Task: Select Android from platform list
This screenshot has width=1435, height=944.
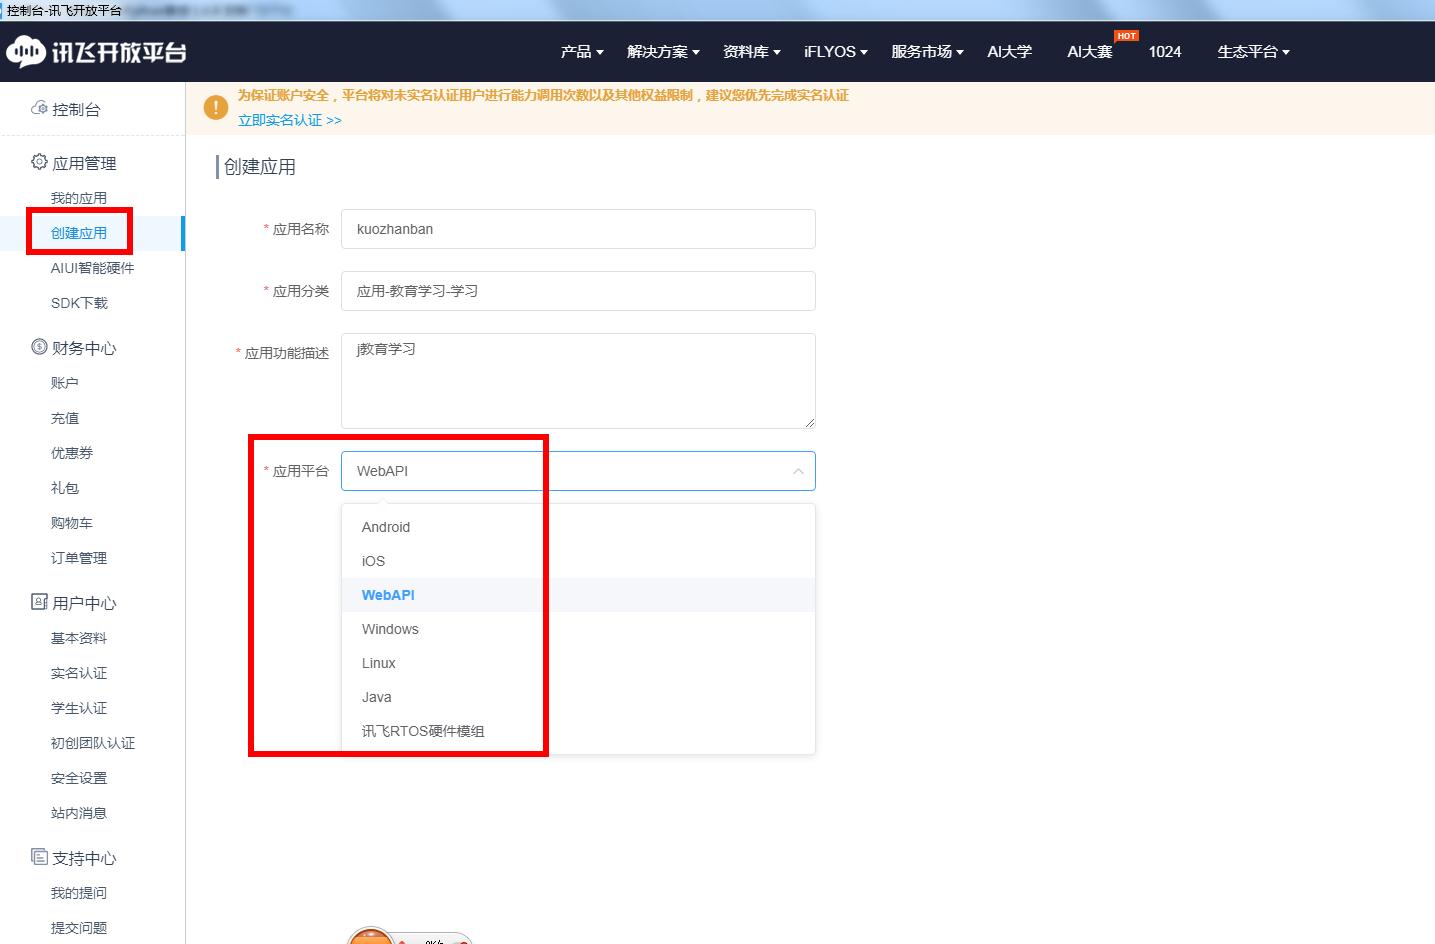Action: coord(578,527)
